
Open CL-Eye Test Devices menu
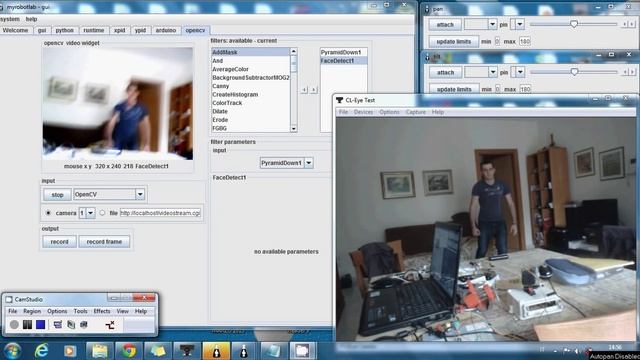[x=363, y=112]
